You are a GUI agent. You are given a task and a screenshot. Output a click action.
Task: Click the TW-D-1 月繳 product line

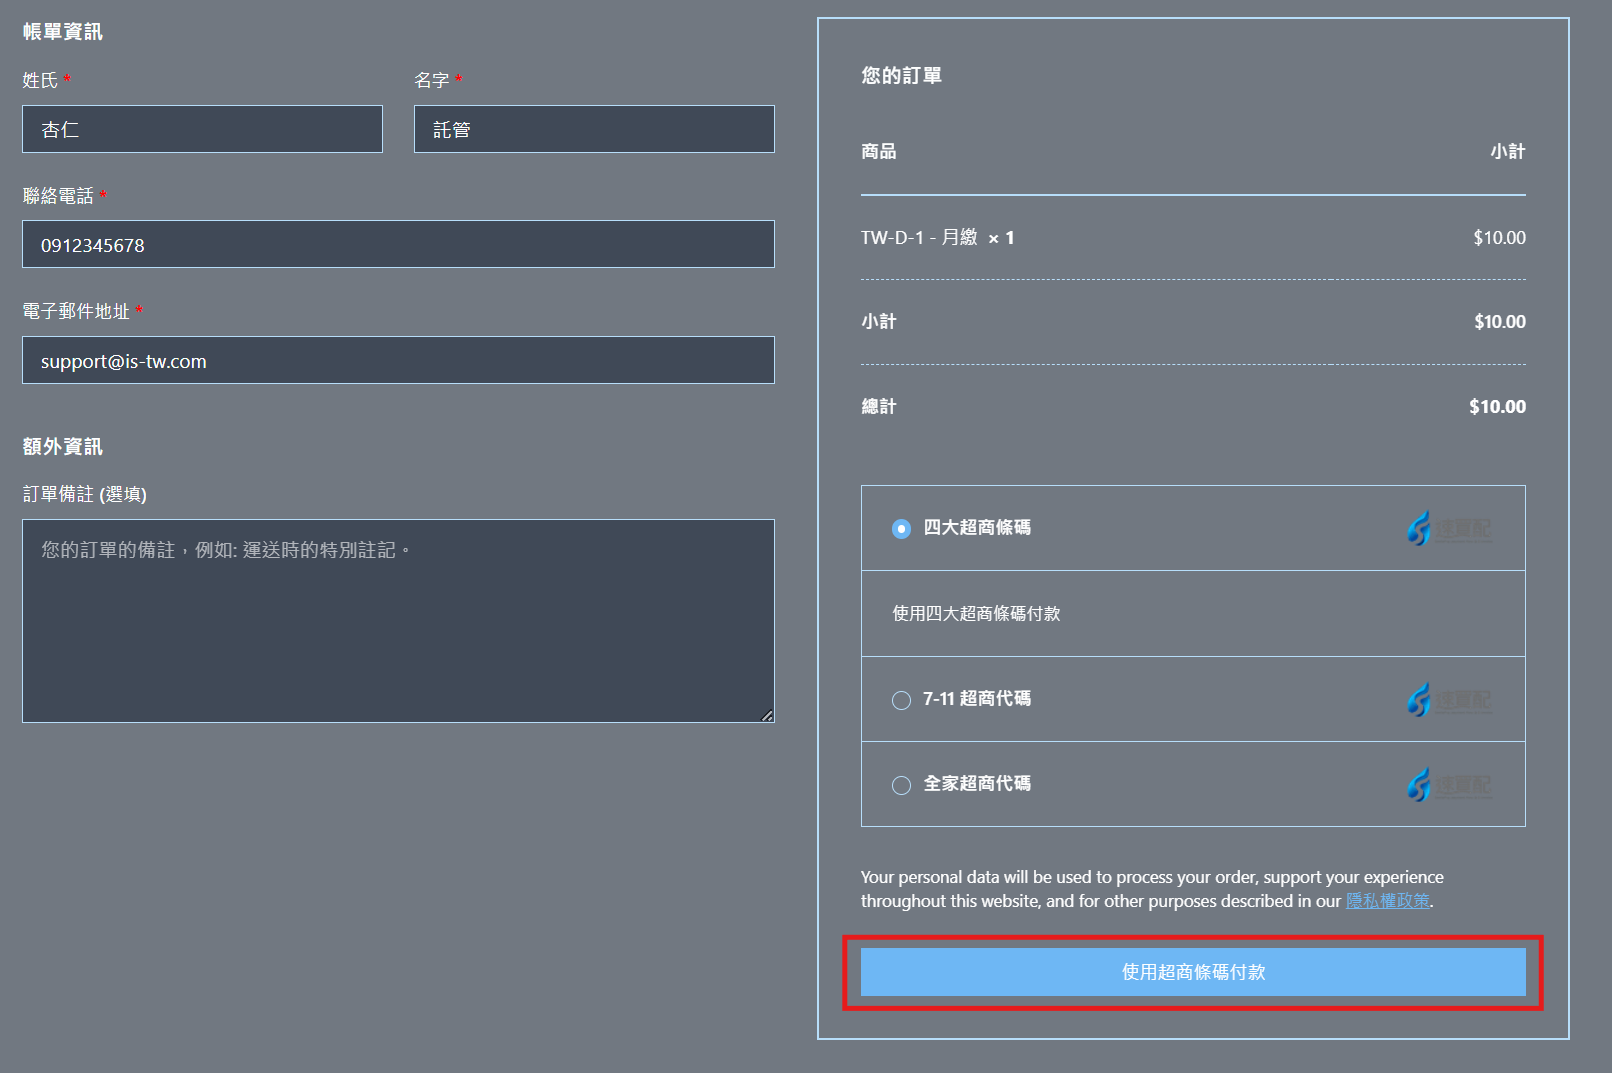point(919,238)
